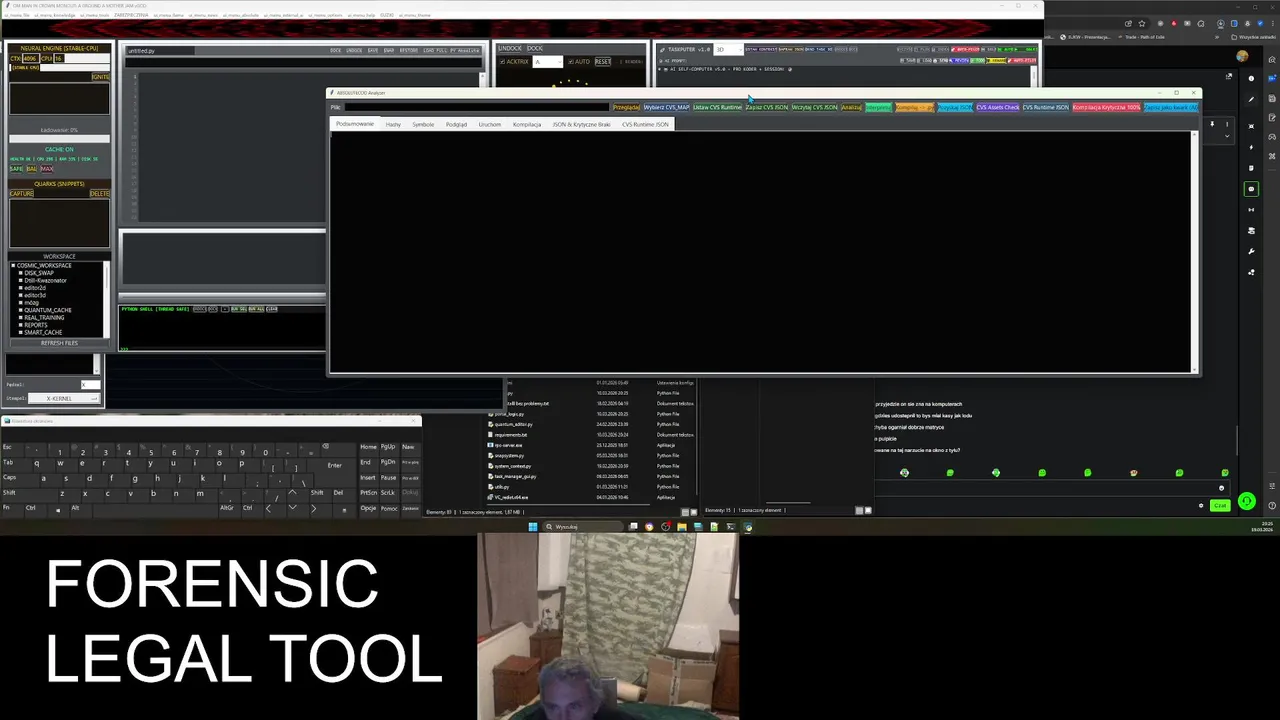The height and width of the screenshot is (720, 1280).
Task: Select the MAX cache mode button
Action: [47, 169]
